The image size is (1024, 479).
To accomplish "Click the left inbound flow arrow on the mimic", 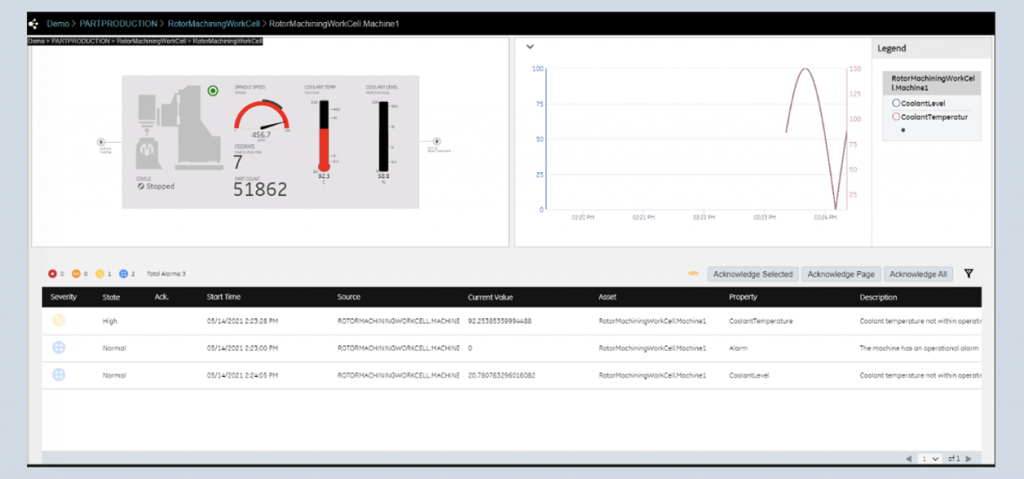I will click(x=101, y=143).
